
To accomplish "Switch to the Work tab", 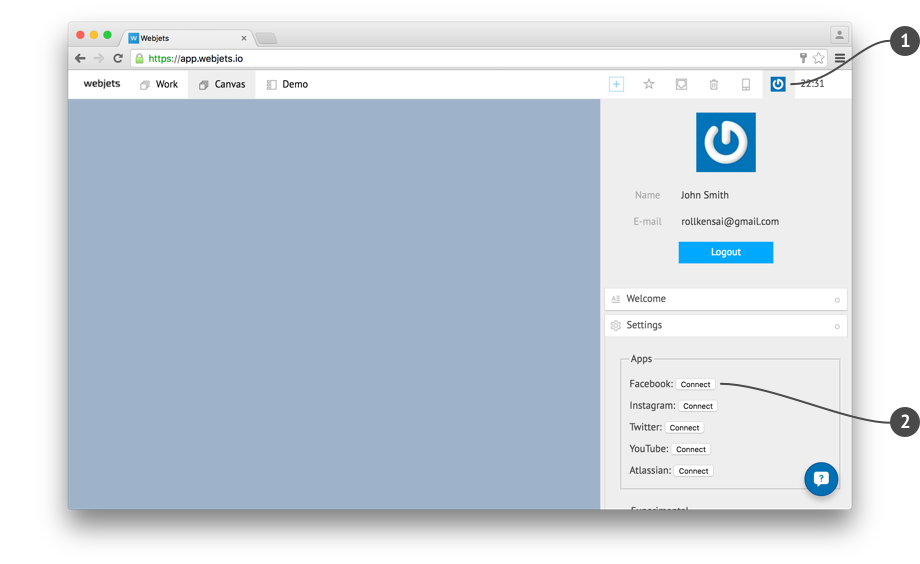I will coord(159,85).
